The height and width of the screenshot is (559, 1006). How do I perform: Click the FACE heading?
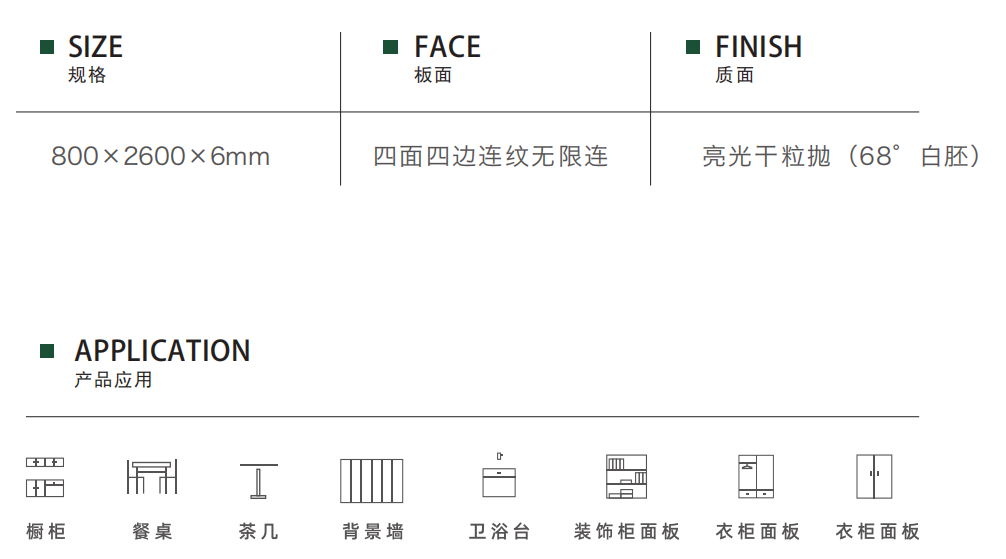point(447,47)
